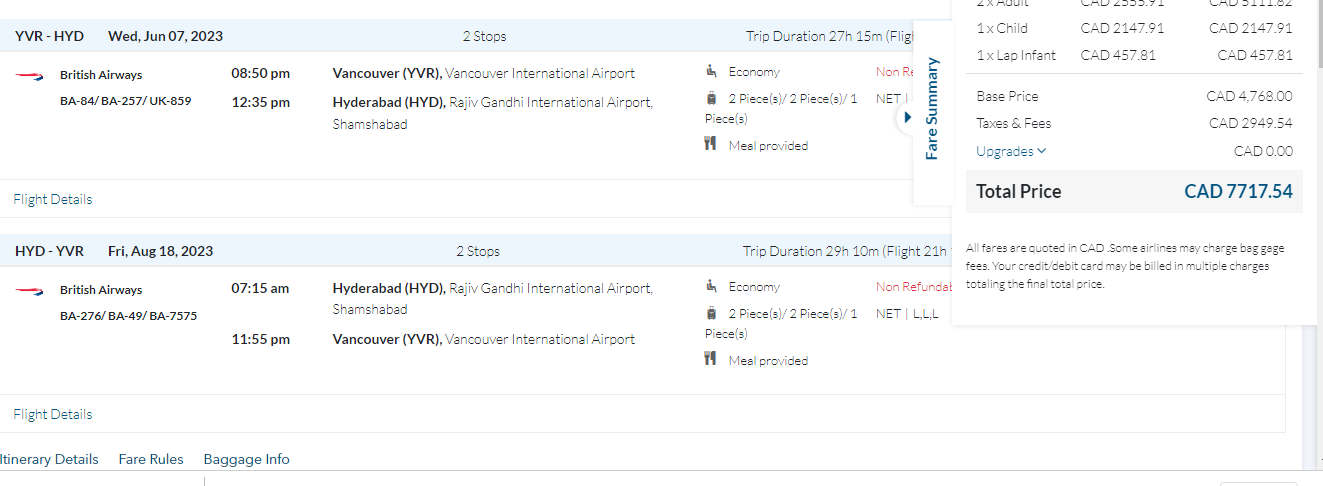The width and height of the screenshot is (1323, 486).
Task: Switch to the Fare Rules tab
Action: (x=151, y=460)
